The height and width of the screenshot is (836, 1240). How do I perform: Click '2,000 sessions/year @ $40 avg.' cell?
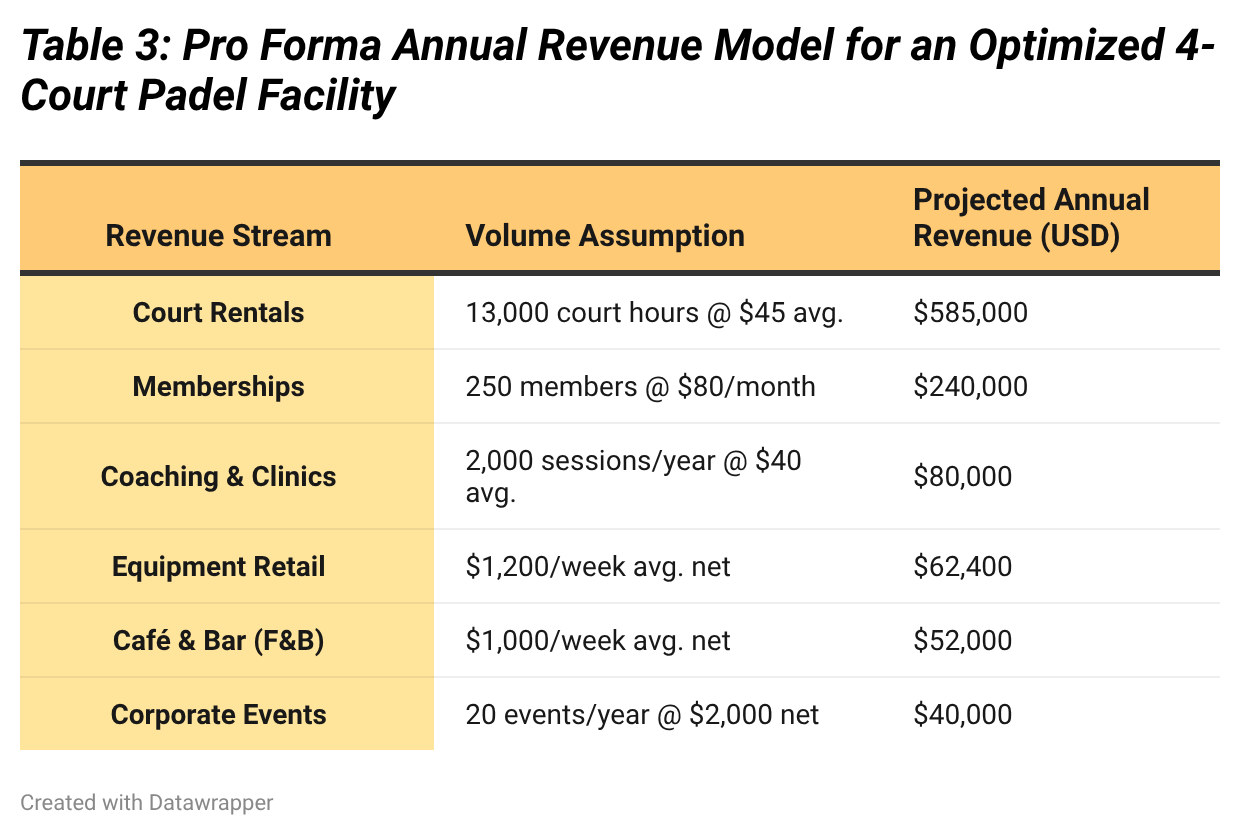tap(633, 476)
